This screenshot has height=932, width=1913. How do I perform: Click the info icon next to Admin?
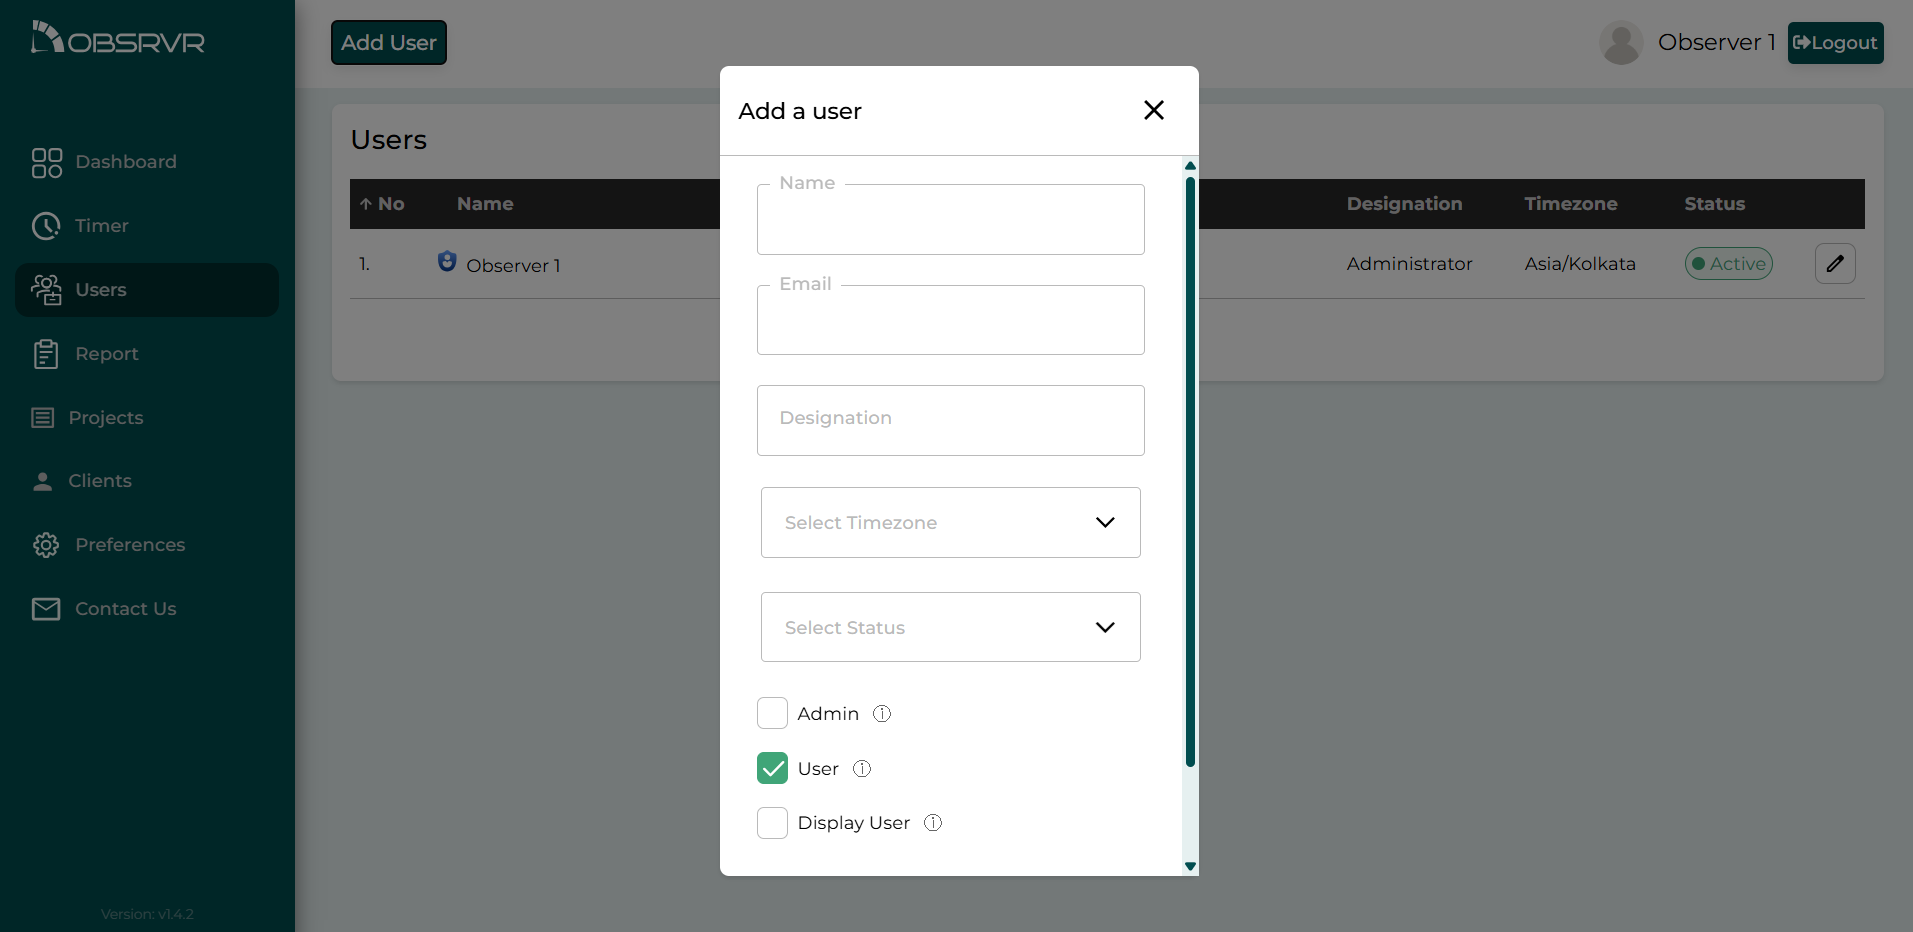881,714
